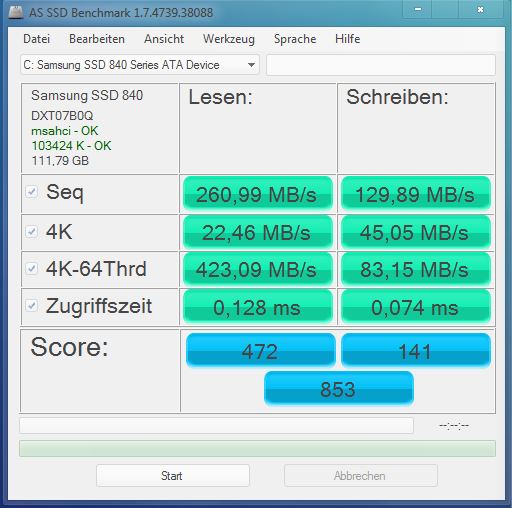This screenshot has width=512, height=508.
Task: Open the Bearbeiten menu
Action: (x=97, y=39)
